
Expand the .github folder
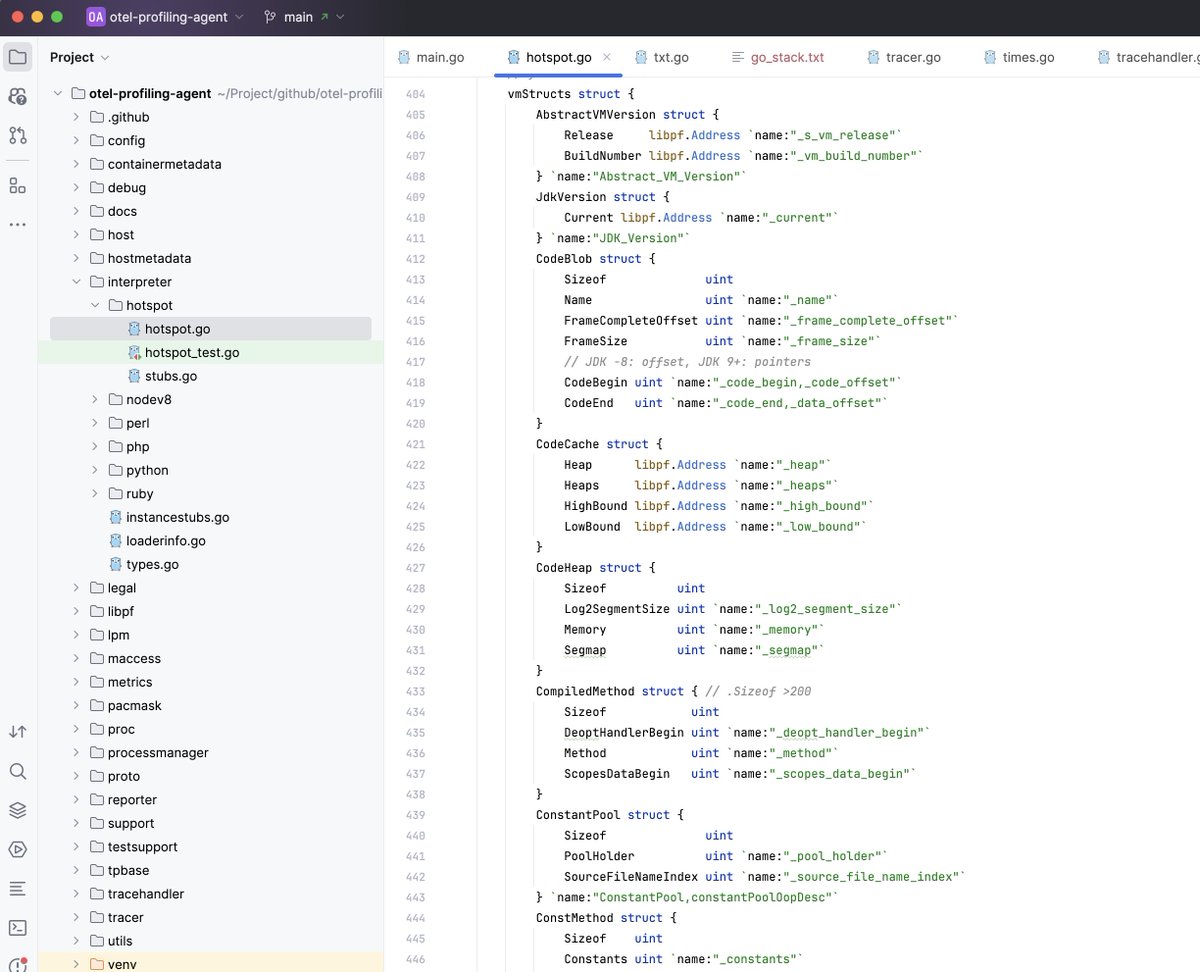tap(77, 117)
